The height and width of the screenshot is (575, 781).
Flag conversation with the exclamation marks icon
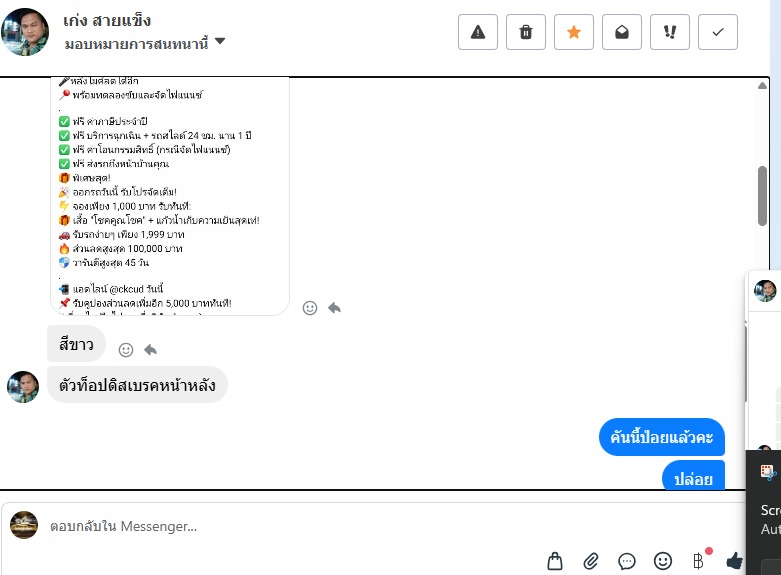[x=669, y=32]
